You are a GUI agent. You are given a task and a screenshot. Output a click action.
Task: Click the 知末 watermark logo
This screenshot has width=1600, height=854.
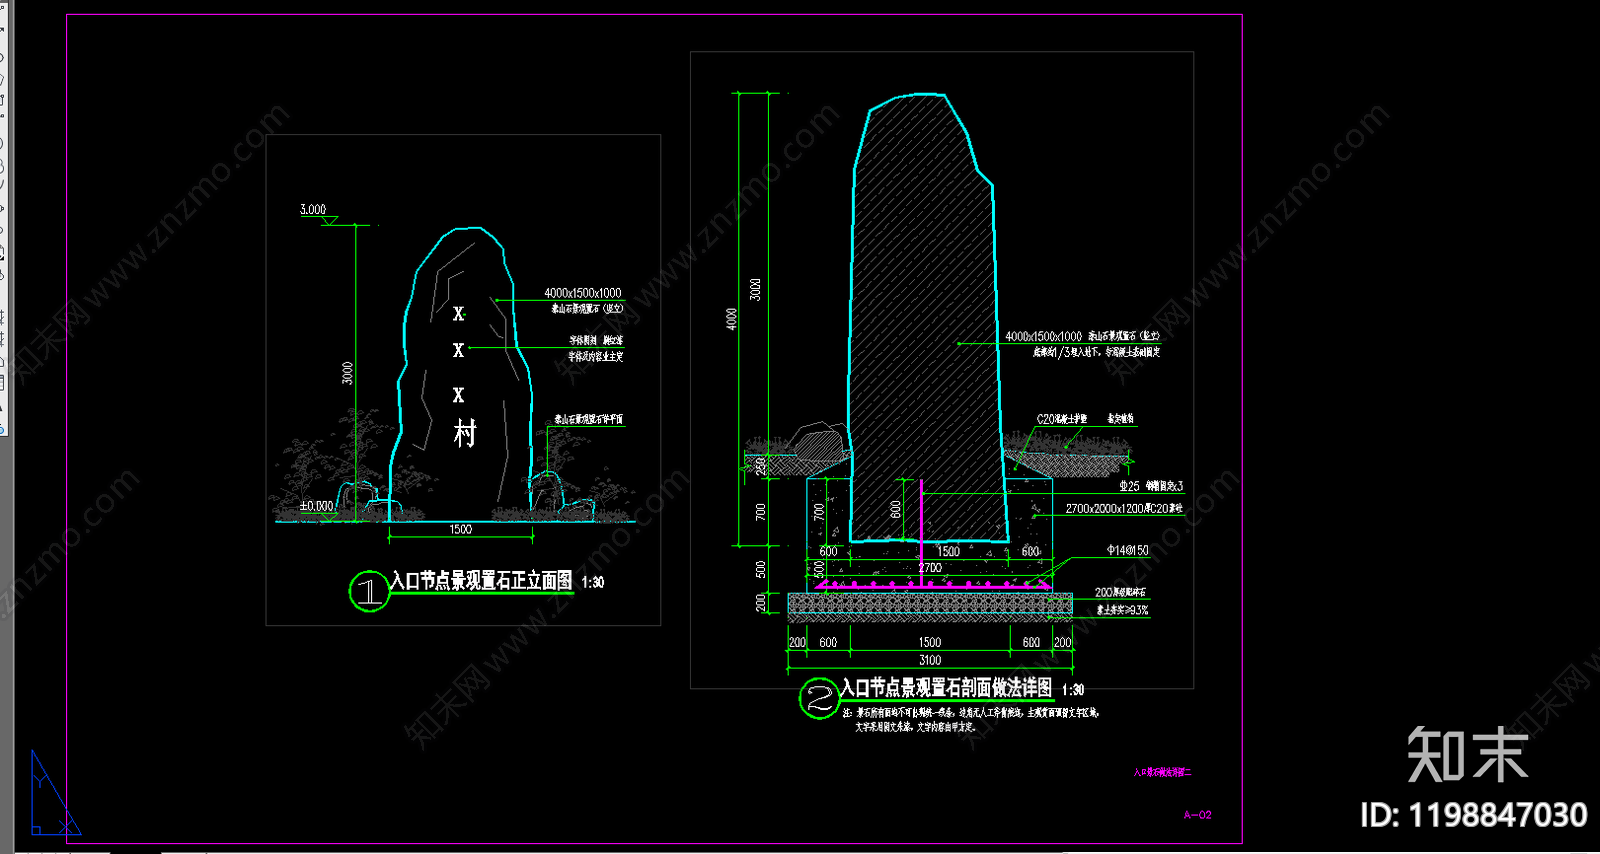tap(1467, 755)
